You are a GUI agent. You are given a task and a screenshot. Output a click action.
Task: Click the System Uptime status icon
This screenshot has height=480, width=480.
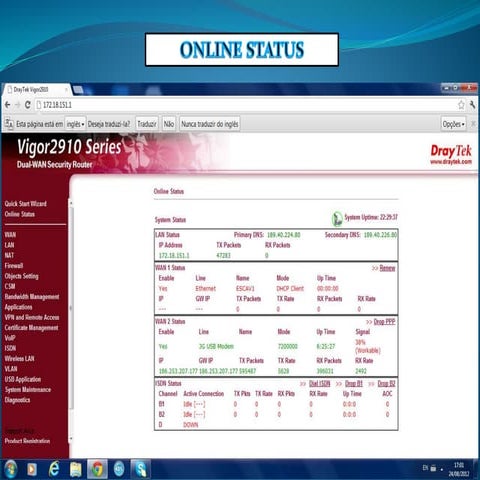coord(337,219)
